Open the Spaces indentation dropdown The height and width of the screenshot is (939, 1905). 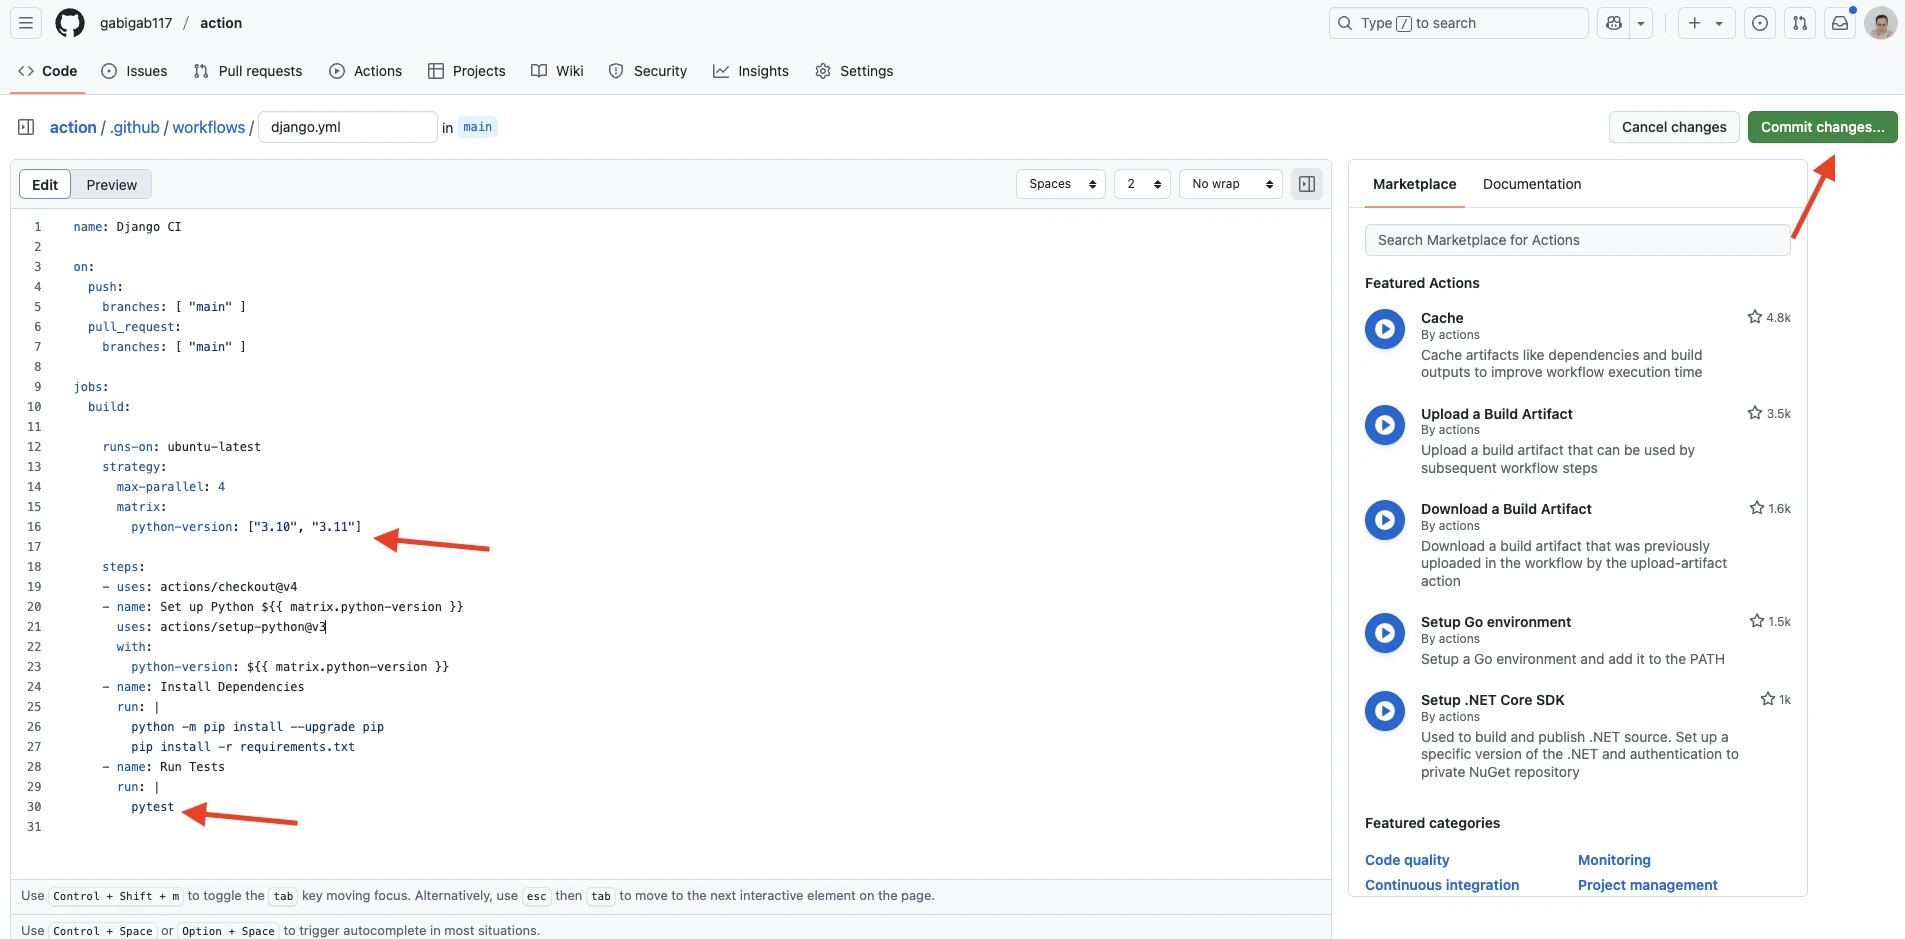click(1059, 184)
